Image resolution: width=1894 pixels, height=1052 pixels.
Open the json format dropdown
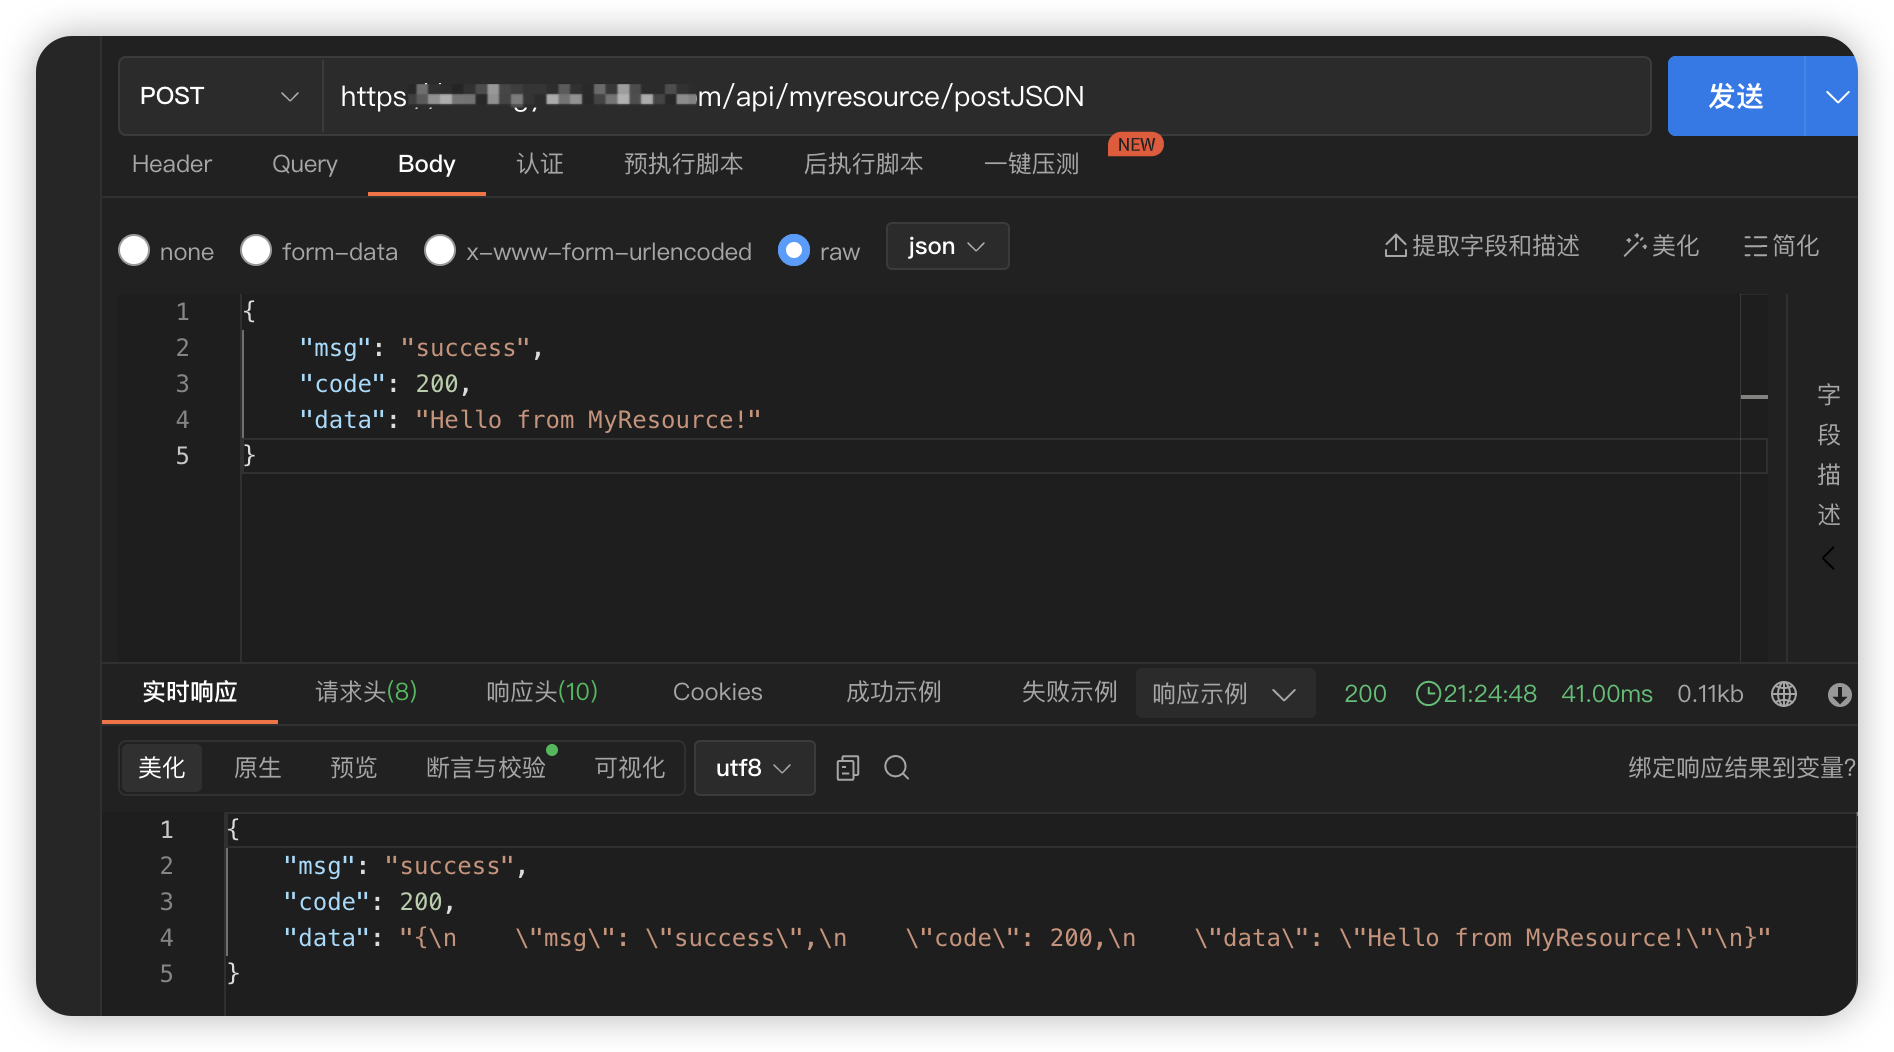pyautogui.click(x=947, y=246)
